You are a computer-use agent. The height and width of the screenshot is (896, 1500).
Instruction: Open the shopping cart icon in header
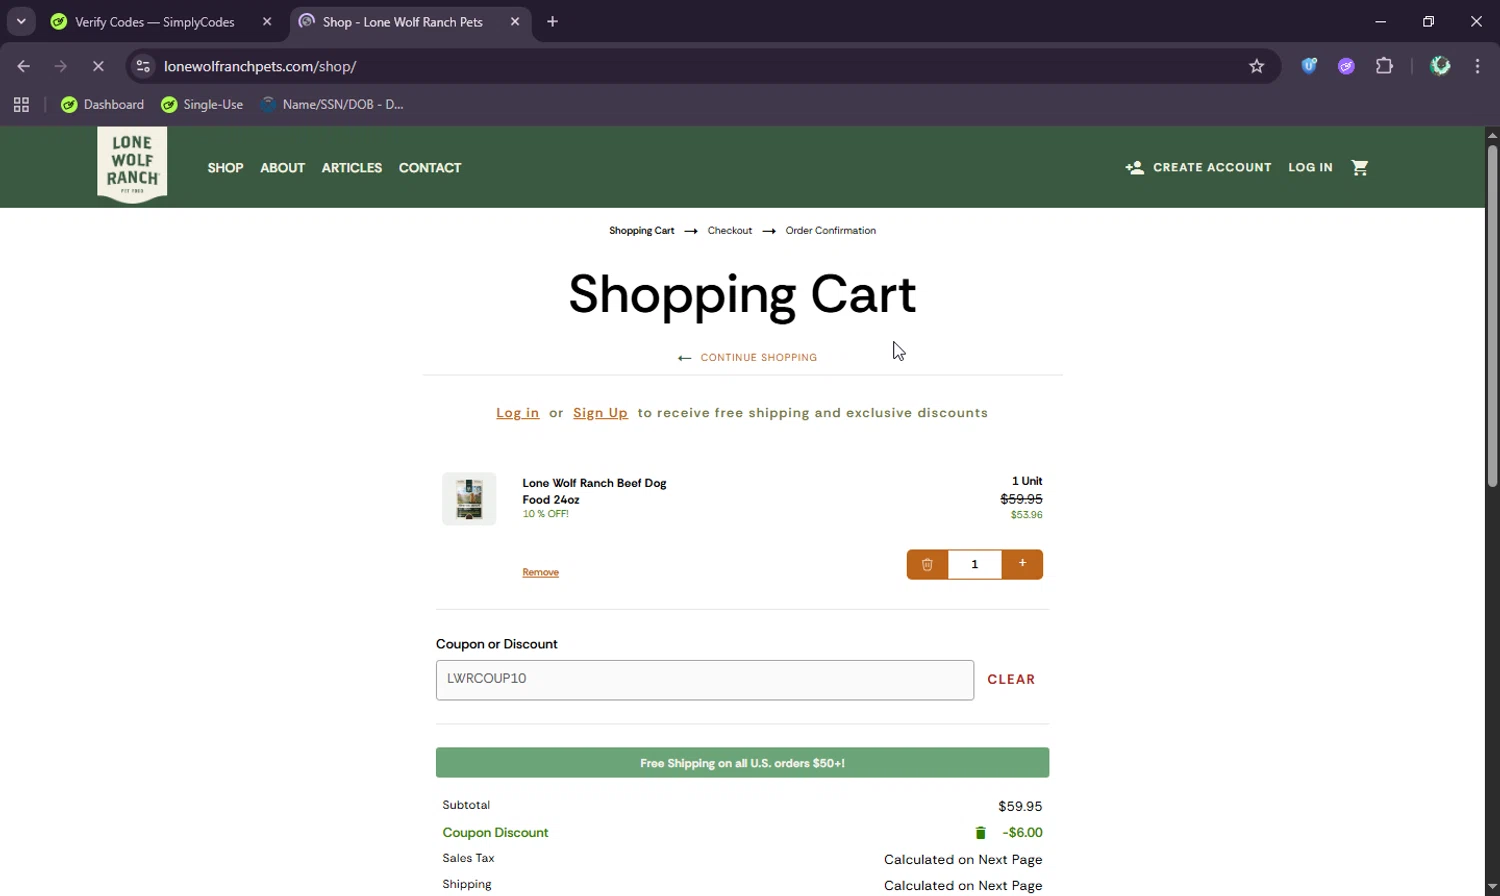1359,167
